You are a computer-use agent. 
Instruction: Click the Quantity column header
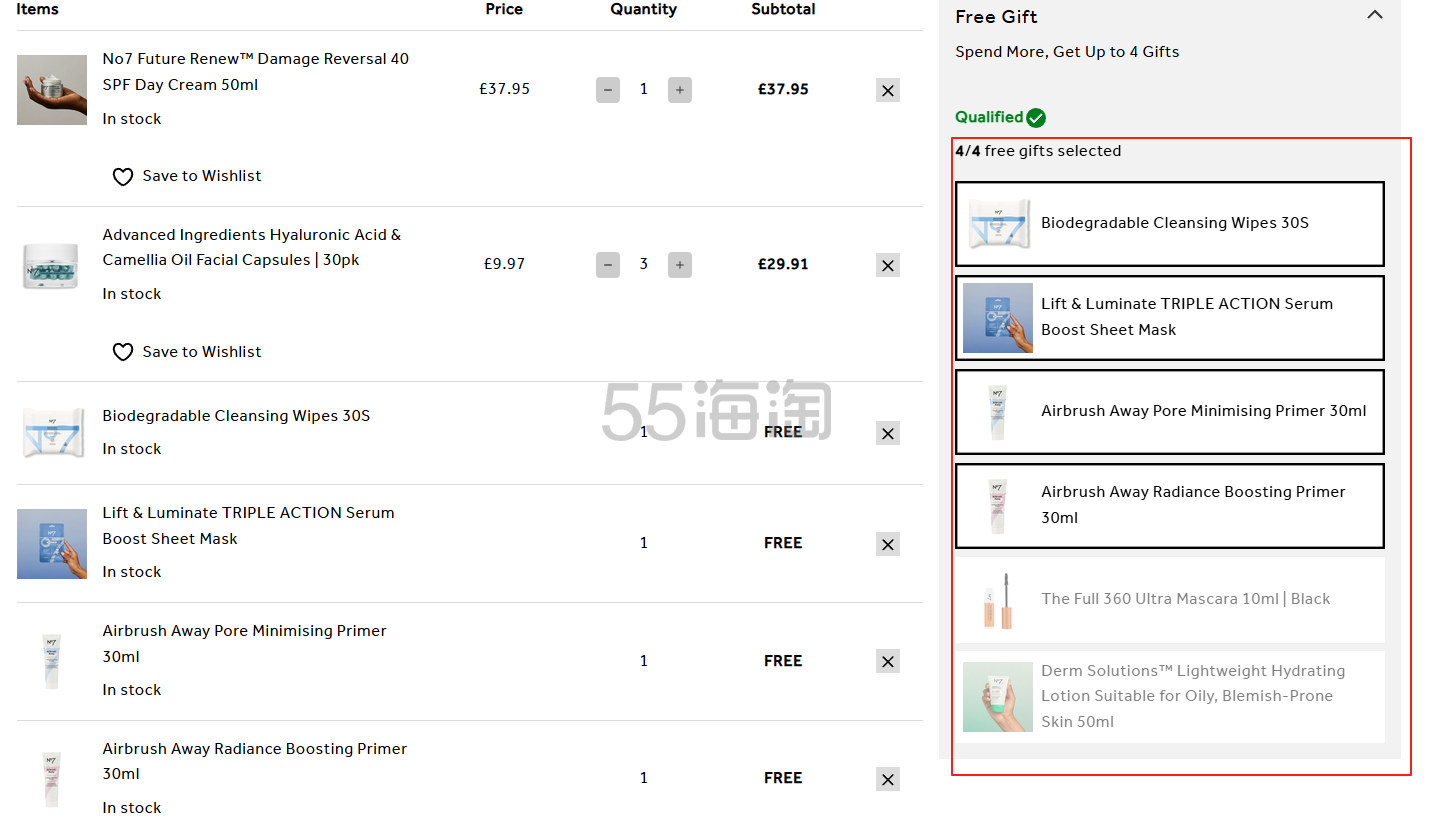point(643,9)
